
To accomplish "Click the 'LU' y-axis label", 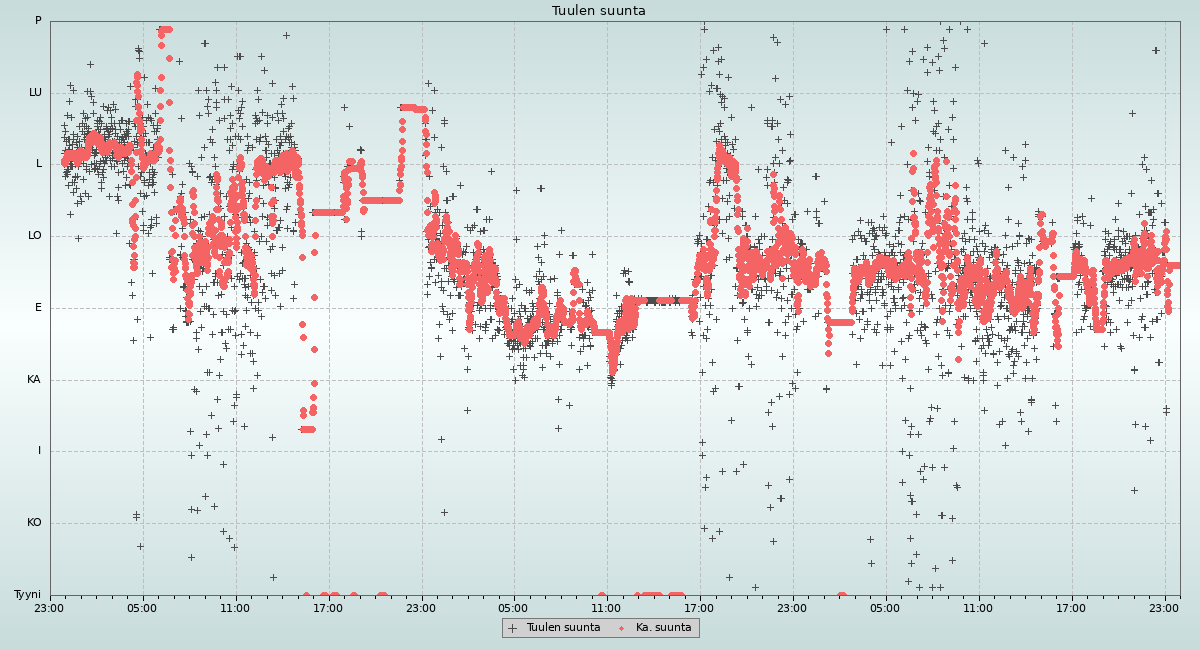I will tap(35, 93).
